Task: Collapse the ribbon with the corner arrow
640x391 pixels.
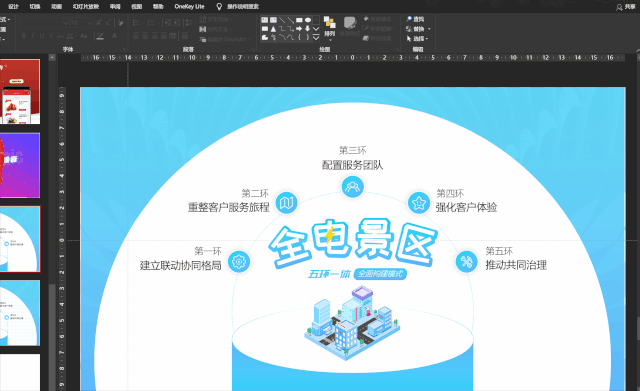Action: [638, 50]
